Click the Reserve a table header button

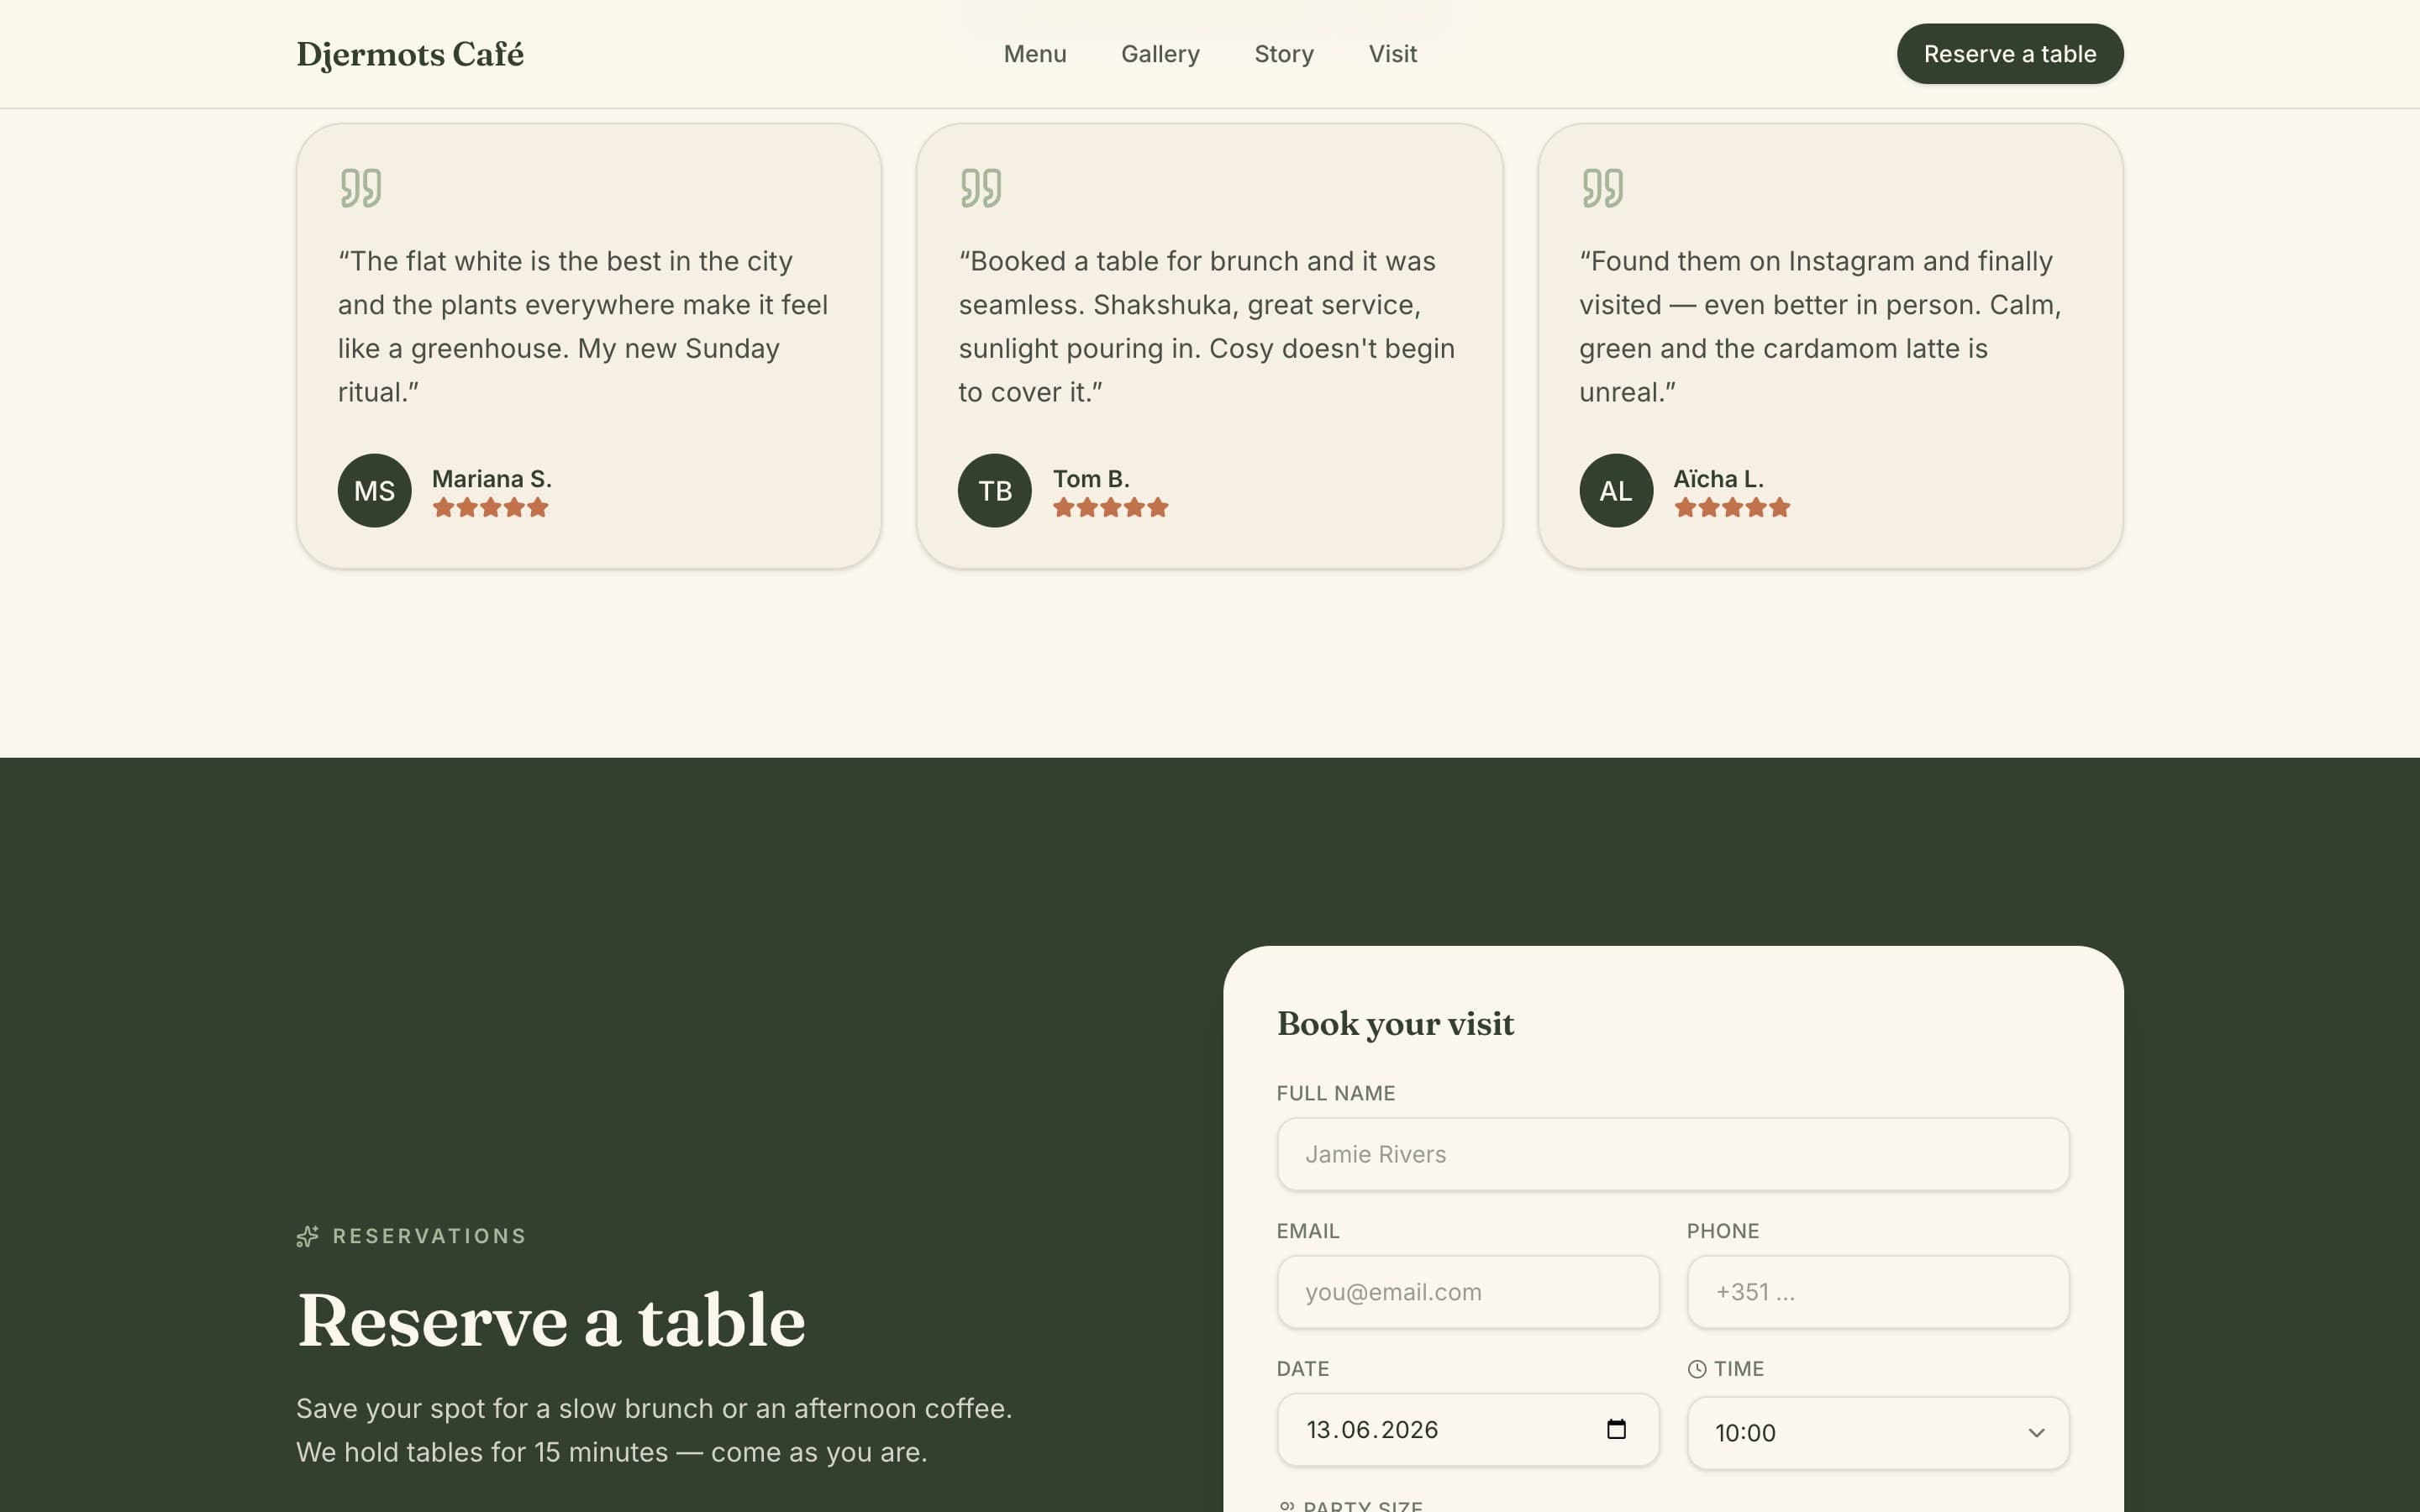tap(2010, 54)
